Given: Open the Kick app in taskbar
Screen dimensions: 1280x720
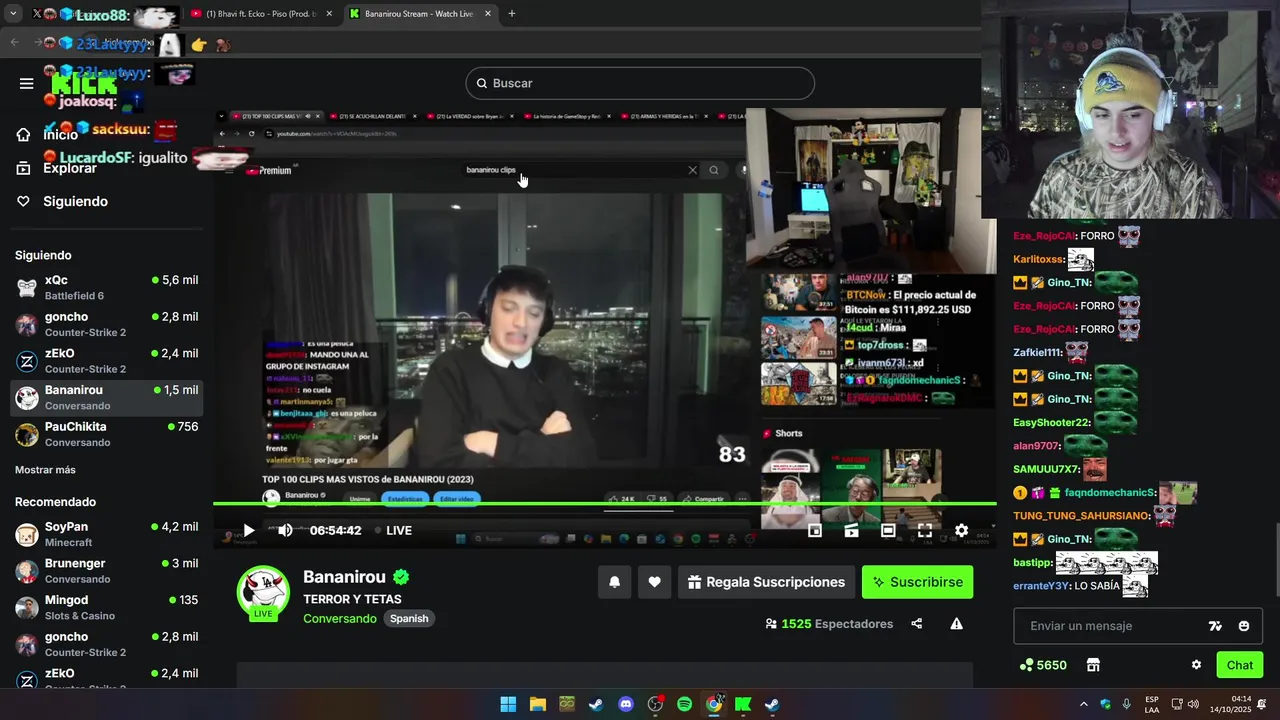Looking at the screenshot, I should pyautogui.click(x=743, y=704).
